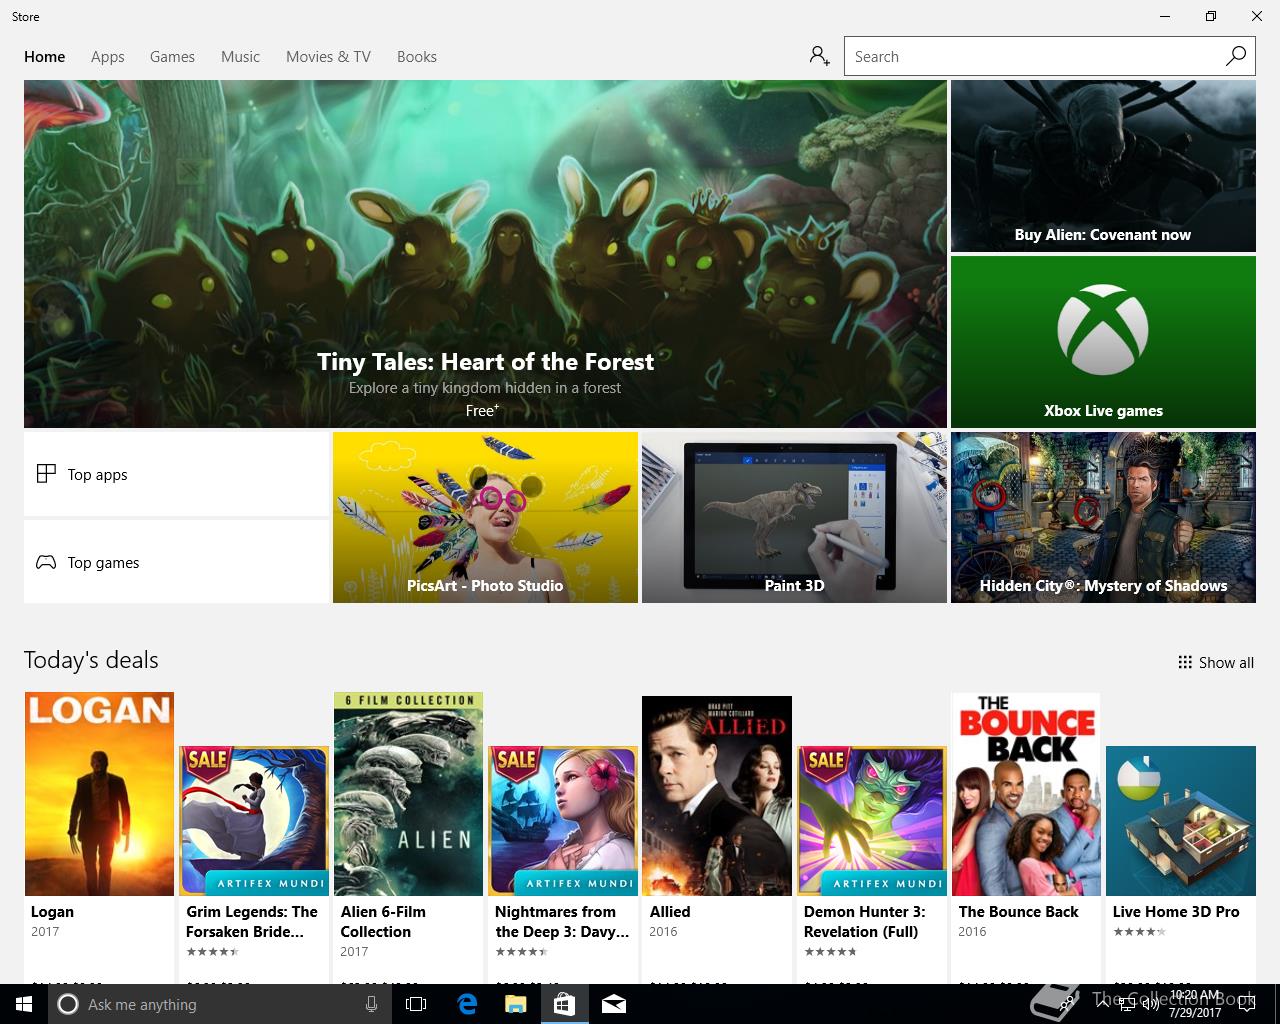Launch Microsoft Edge from the taskbar
This screenshot has width=1280, height=1024.
pos(467,1004)
